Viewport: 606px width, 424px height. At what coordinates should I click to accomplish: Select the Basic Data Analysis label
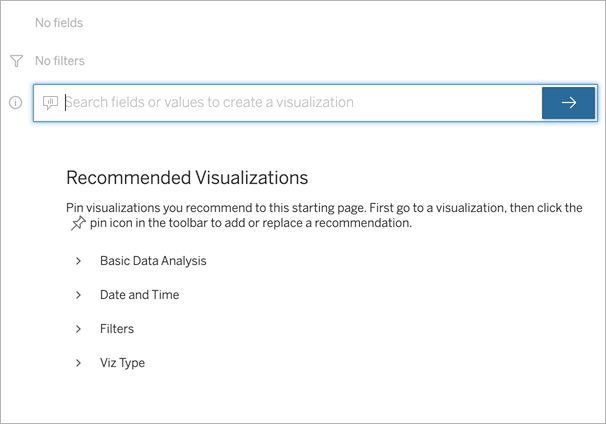point(153,261)
